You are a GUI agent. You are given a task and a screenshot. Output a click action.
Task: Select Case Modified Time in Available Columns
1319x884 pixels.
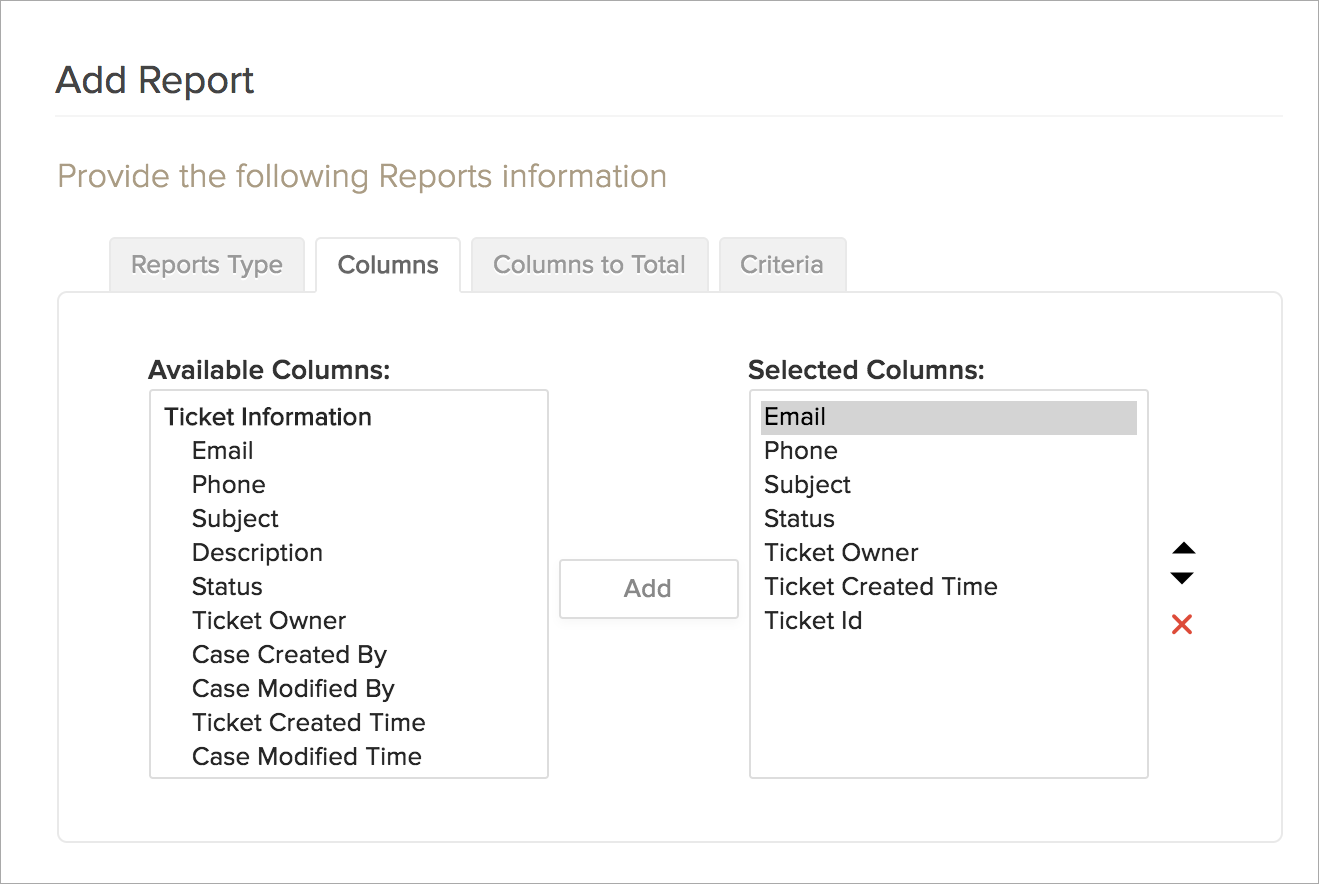pyautogui.click(x=306, y=757)
